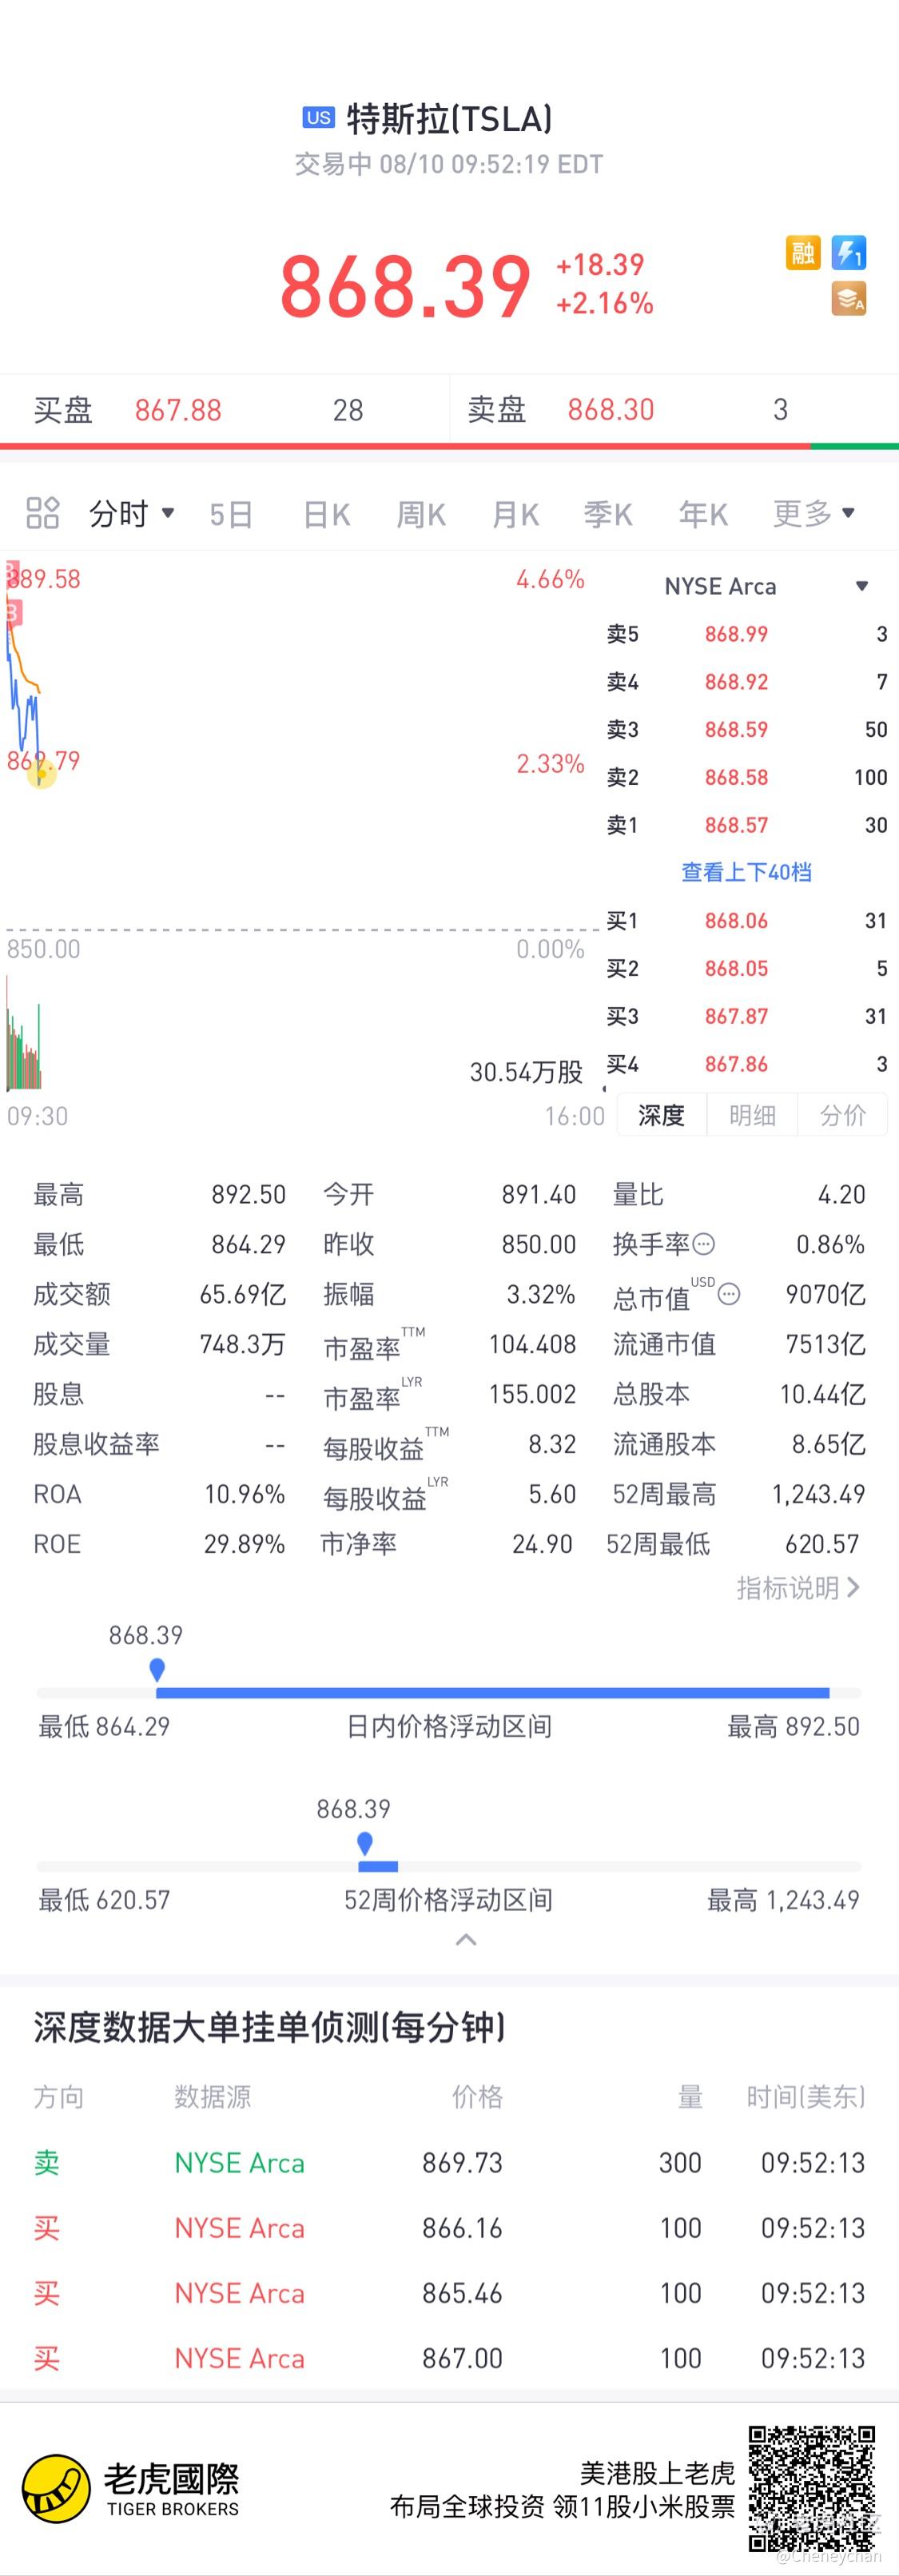Tap the ROE 29.89% value
This screenshot has width=899, height=2576.
click(x=245, y=1544)
